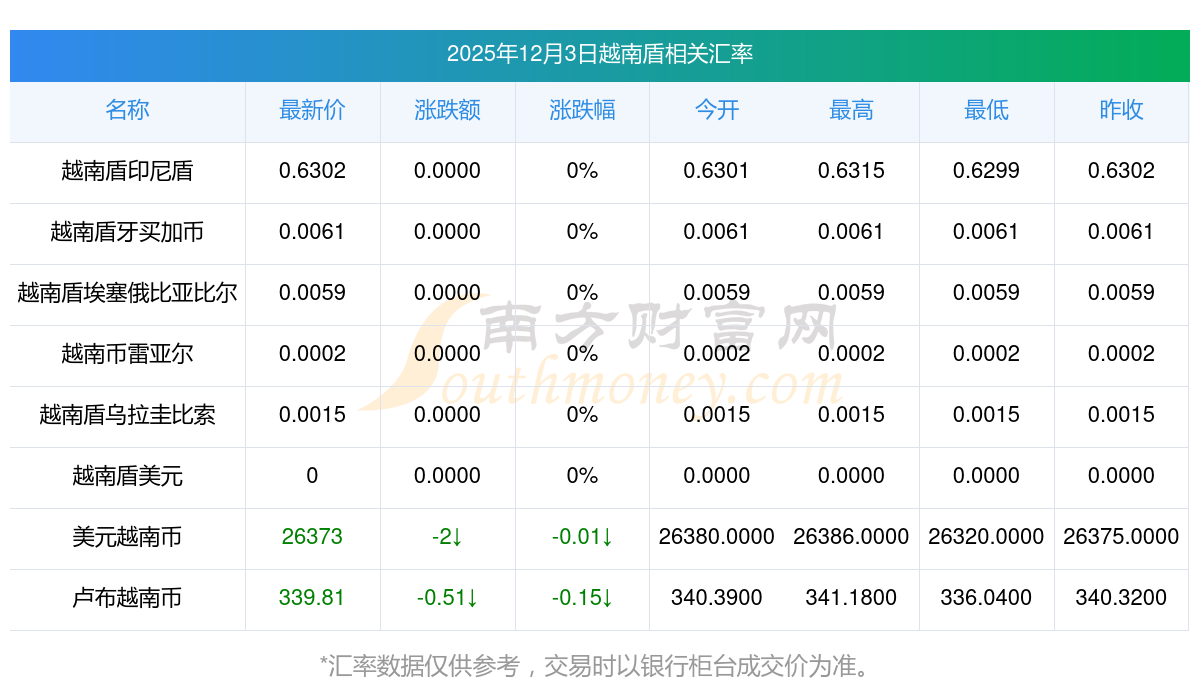Click the 最低 column header

pyautogui.click(x=986, y=110)
